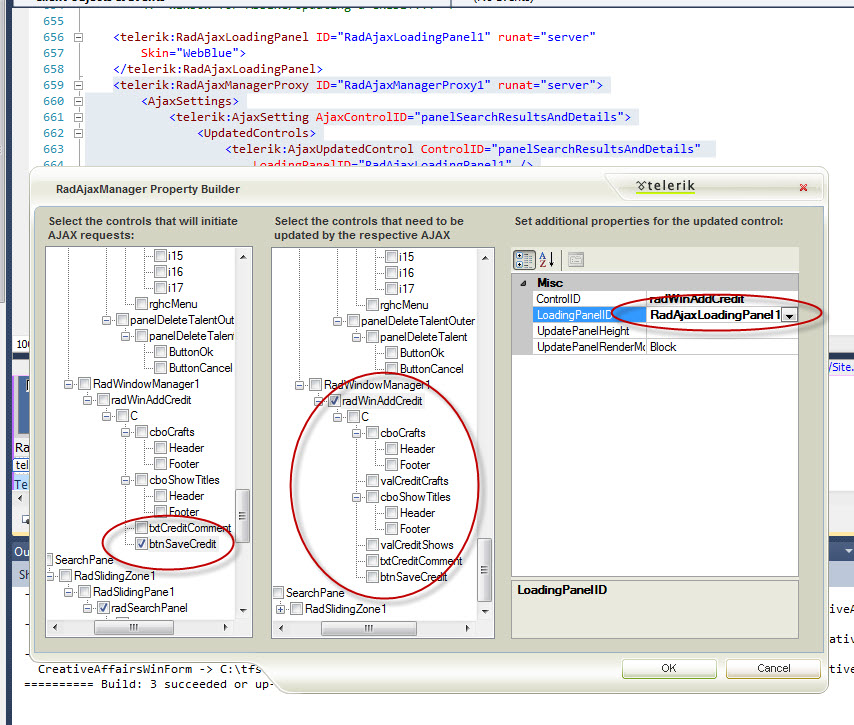Select the ControlID property row
Screen dimensions: 854x725
pos(666,299)
